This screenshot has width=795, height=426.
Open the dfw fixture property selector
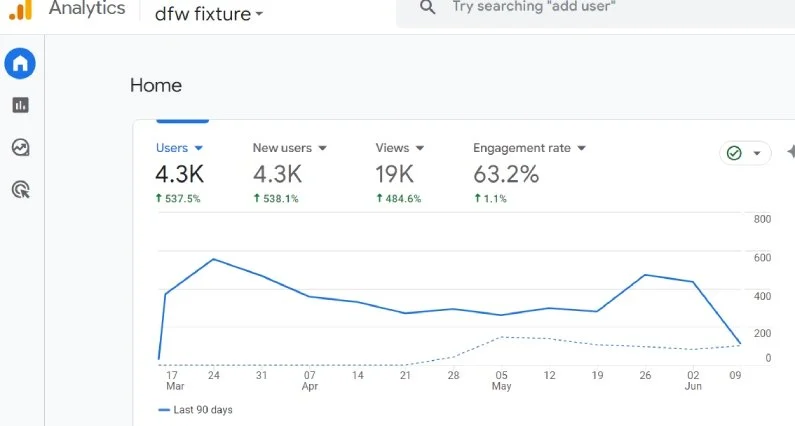click(209, 14)
